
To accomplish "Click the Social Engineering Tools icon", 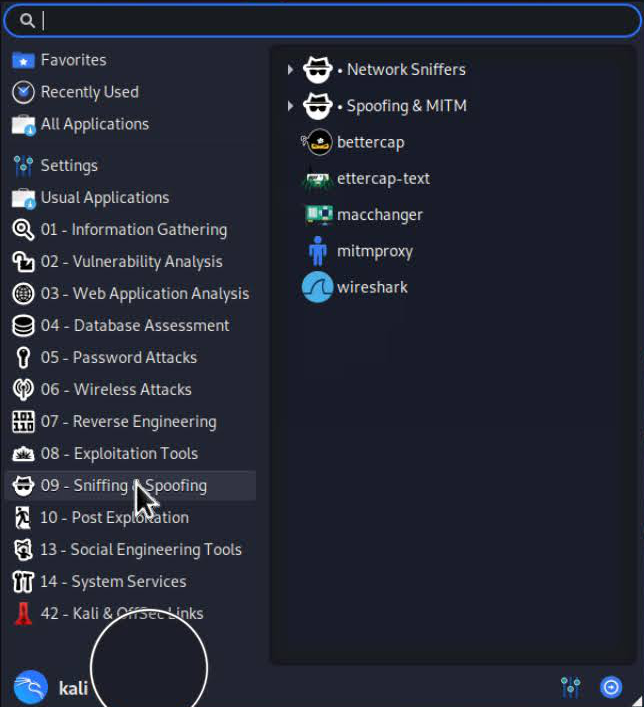I will click(x=23, y=550).
